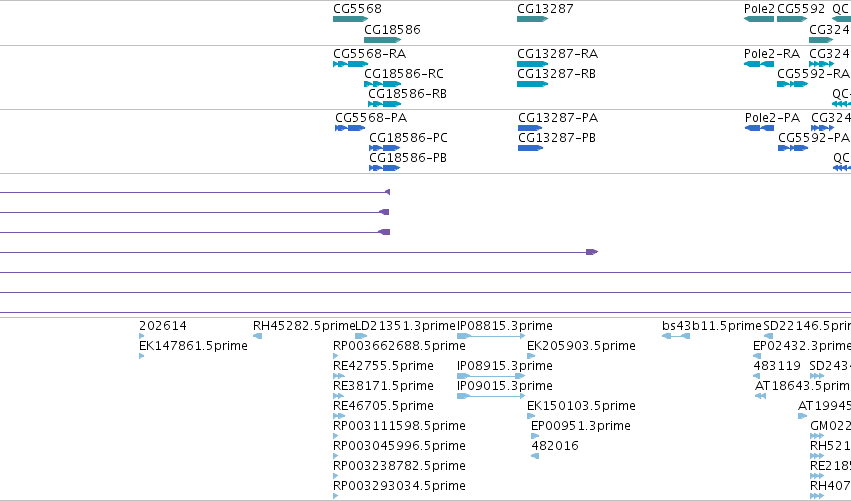Screen dimensions: 851x501
Task: Open the Pole2-RA transcript glyph
Action: coord(759,65)
